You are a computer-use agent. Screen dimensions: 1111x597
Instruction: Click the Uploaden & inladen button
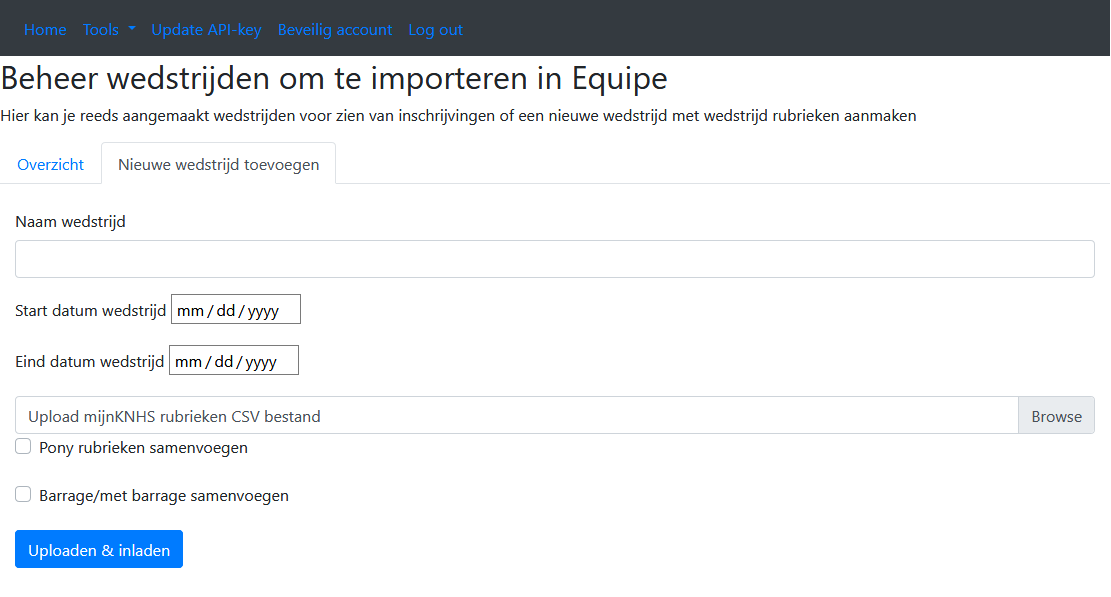[x=99, y=550]
